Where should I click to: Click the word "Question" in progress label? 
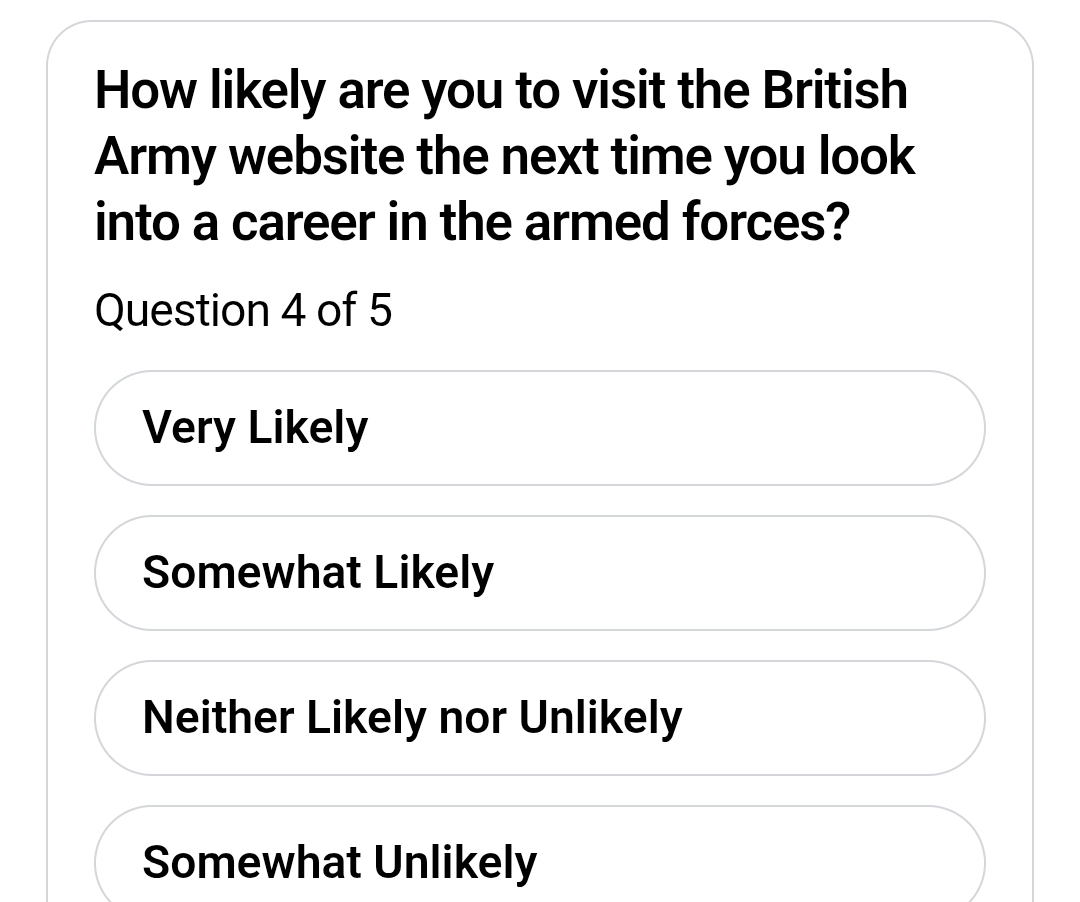point(181,310)
